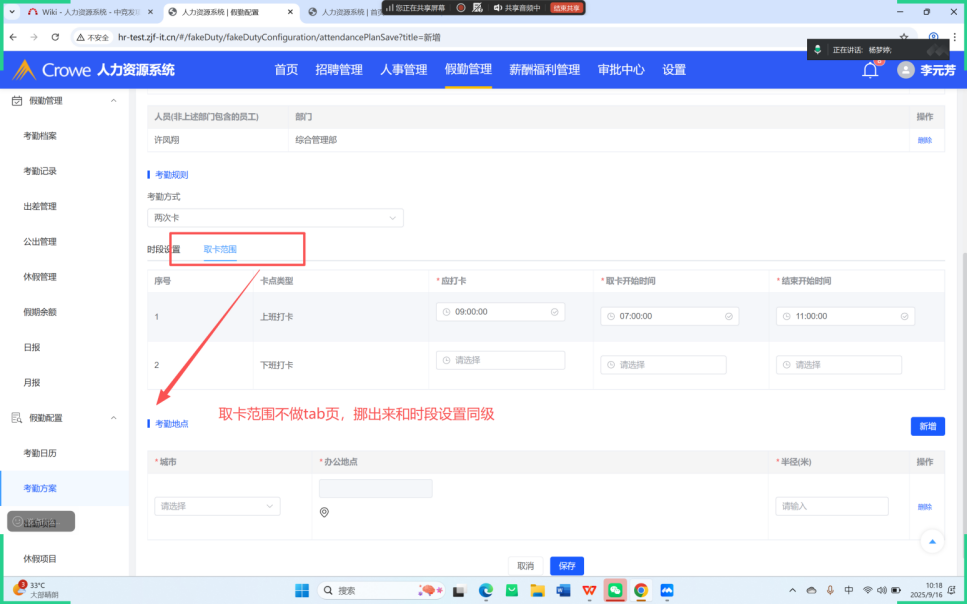Open 公出管理 in the sidebar
Image resolution: width=968 pixels, height=605 pixels.
tap(40, 241)
